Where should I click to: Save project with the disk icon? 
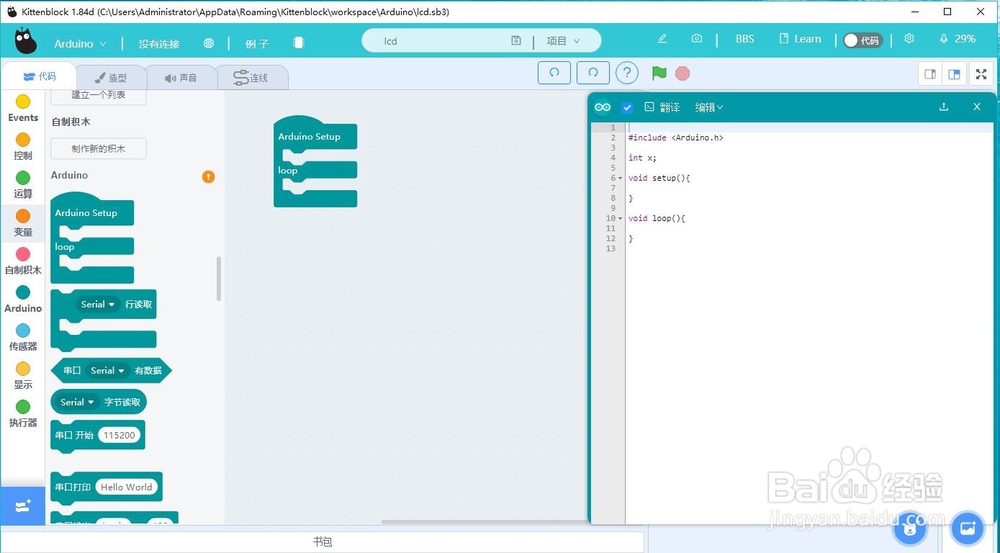[516, 40]
